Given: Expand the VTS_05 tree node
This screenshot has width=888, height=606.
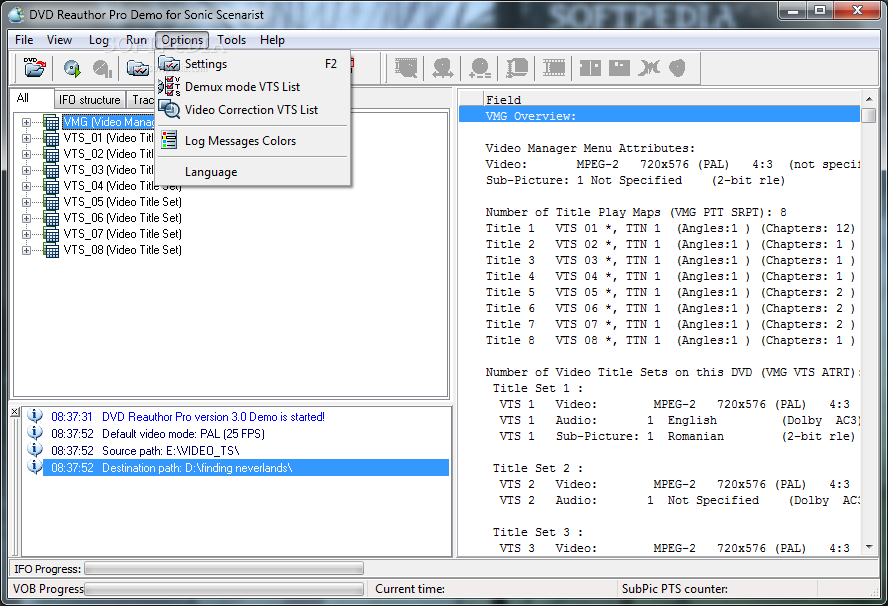Looking at the screenshot, I should 26,202.
